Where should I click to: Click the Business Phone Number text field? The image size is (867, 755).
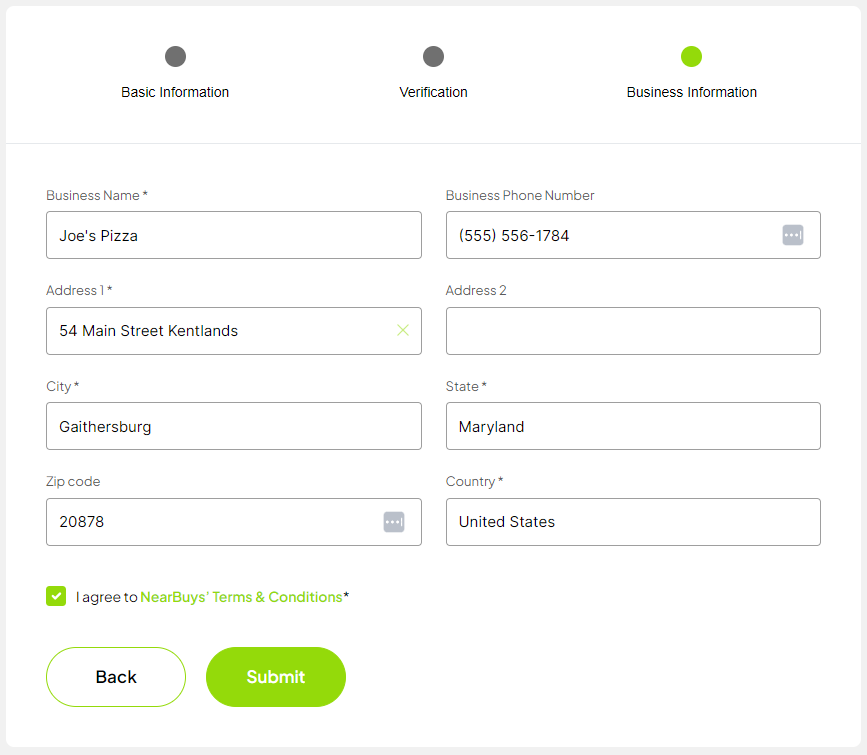tap(610, 235)
